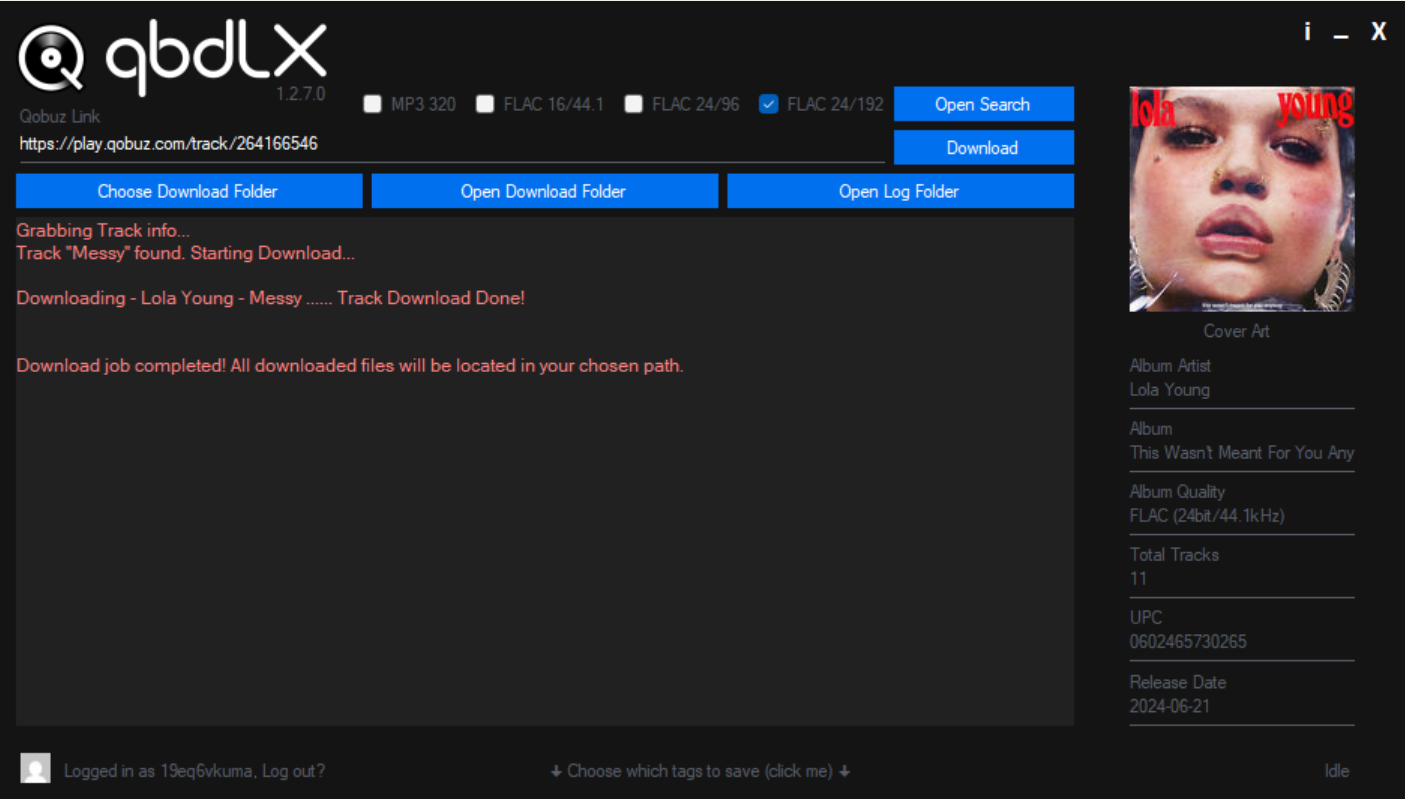This screenshot has height=799, width=1405.
Task: Open the info "i" about button
Action: [1307, 31]
